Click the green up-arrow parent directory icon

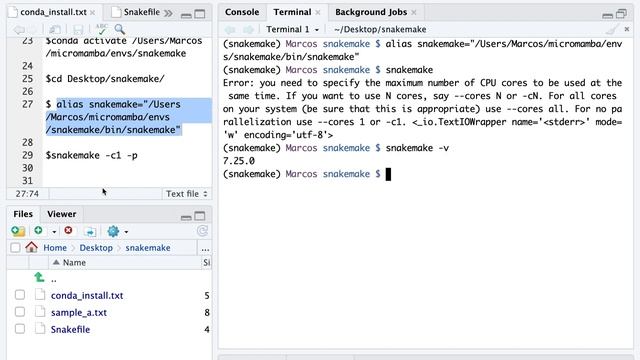39,278
